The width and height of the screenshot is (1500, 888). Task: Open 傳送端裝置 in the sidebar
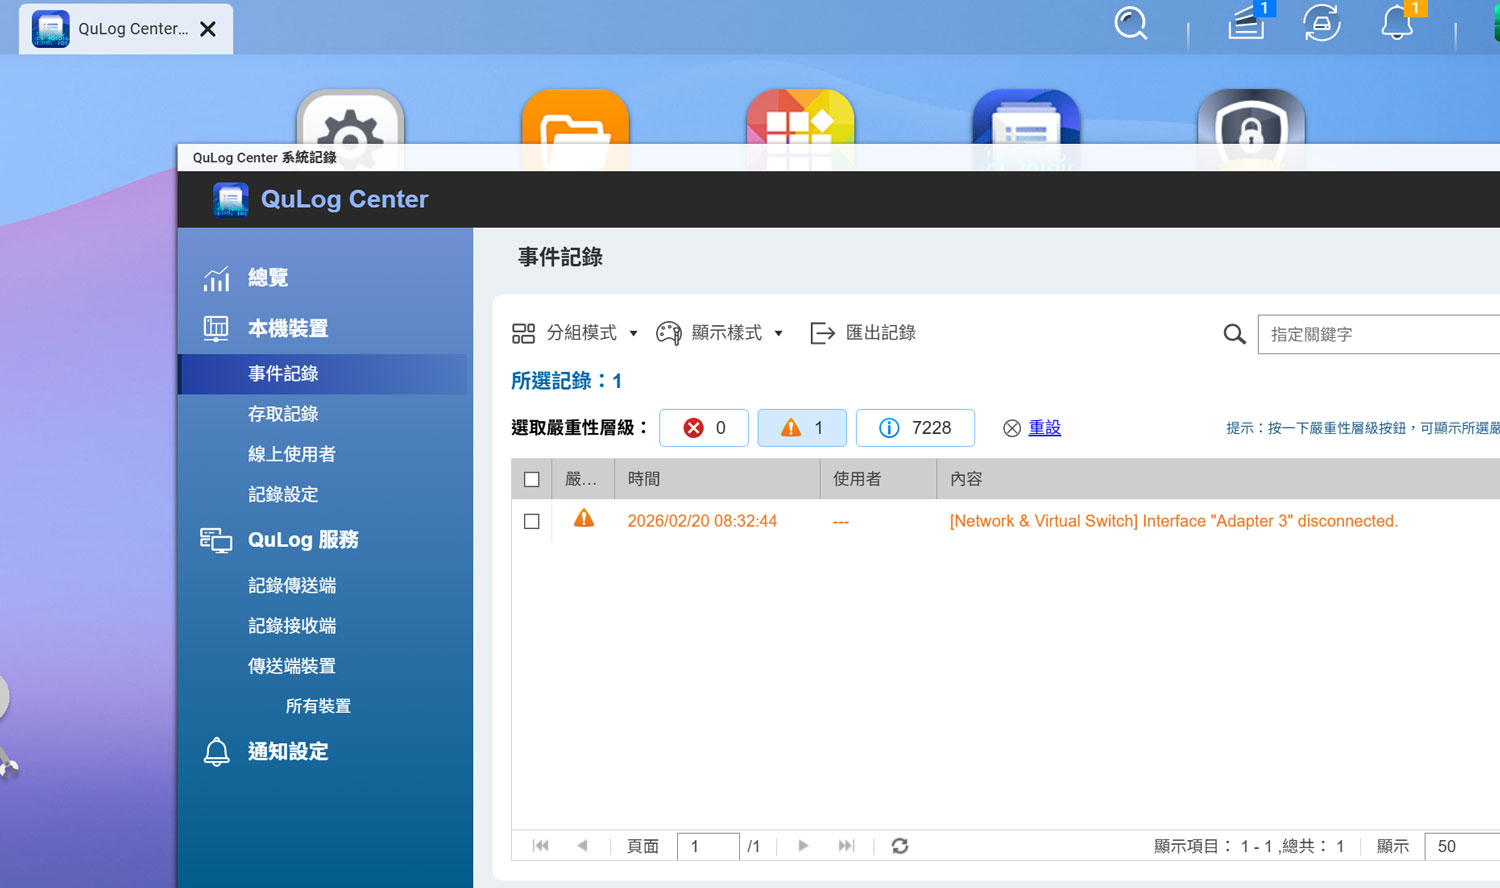click(x=292, y=666)
